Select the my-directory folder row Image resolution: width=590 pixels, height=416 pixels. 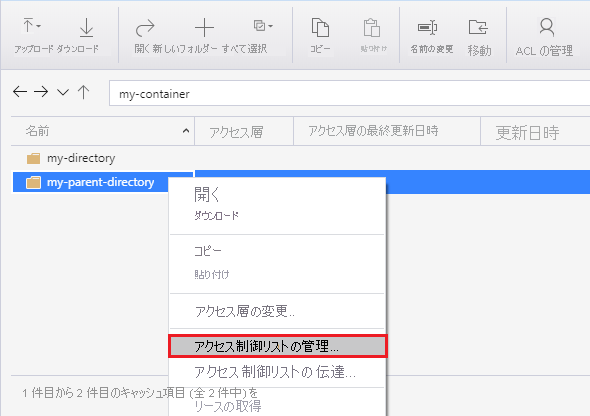(x=301, y=158)
